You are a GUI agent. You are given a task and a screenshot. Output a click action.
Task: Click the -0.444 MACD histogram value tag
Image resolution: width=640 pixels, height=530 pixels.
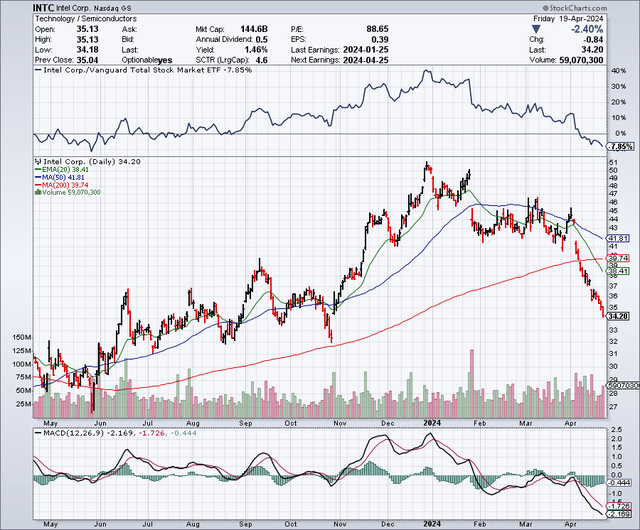[619, 483]
